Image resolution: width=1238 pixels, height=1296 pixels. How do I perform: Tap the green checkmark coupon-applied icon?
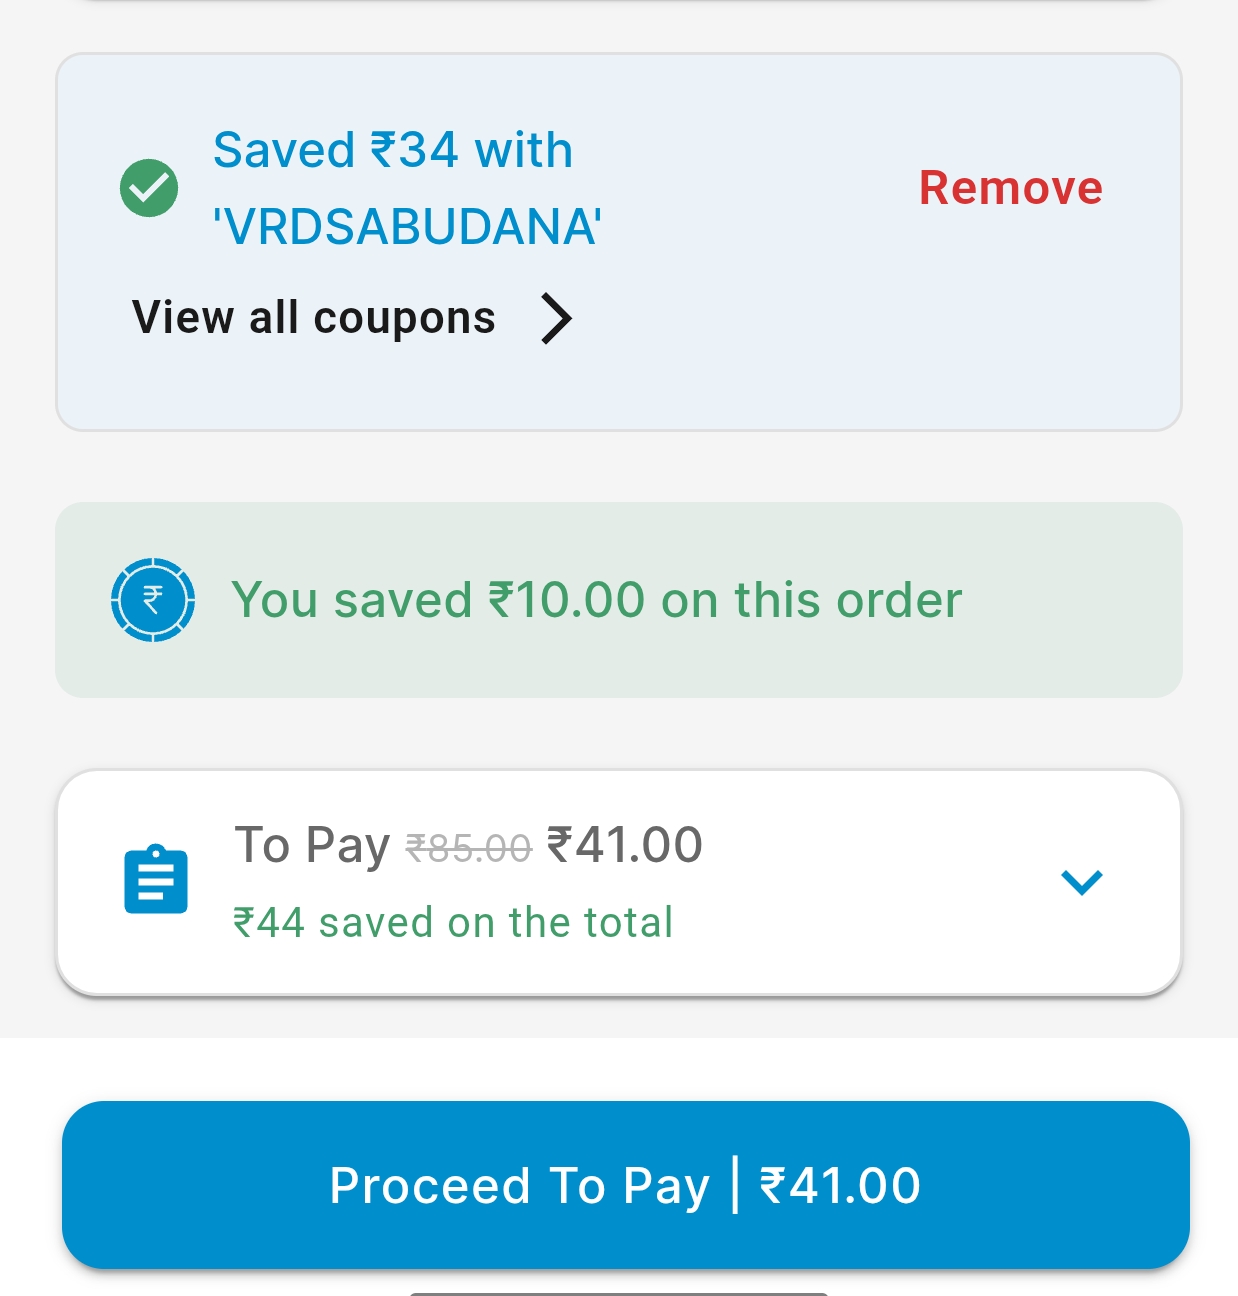tap(149, 188)
